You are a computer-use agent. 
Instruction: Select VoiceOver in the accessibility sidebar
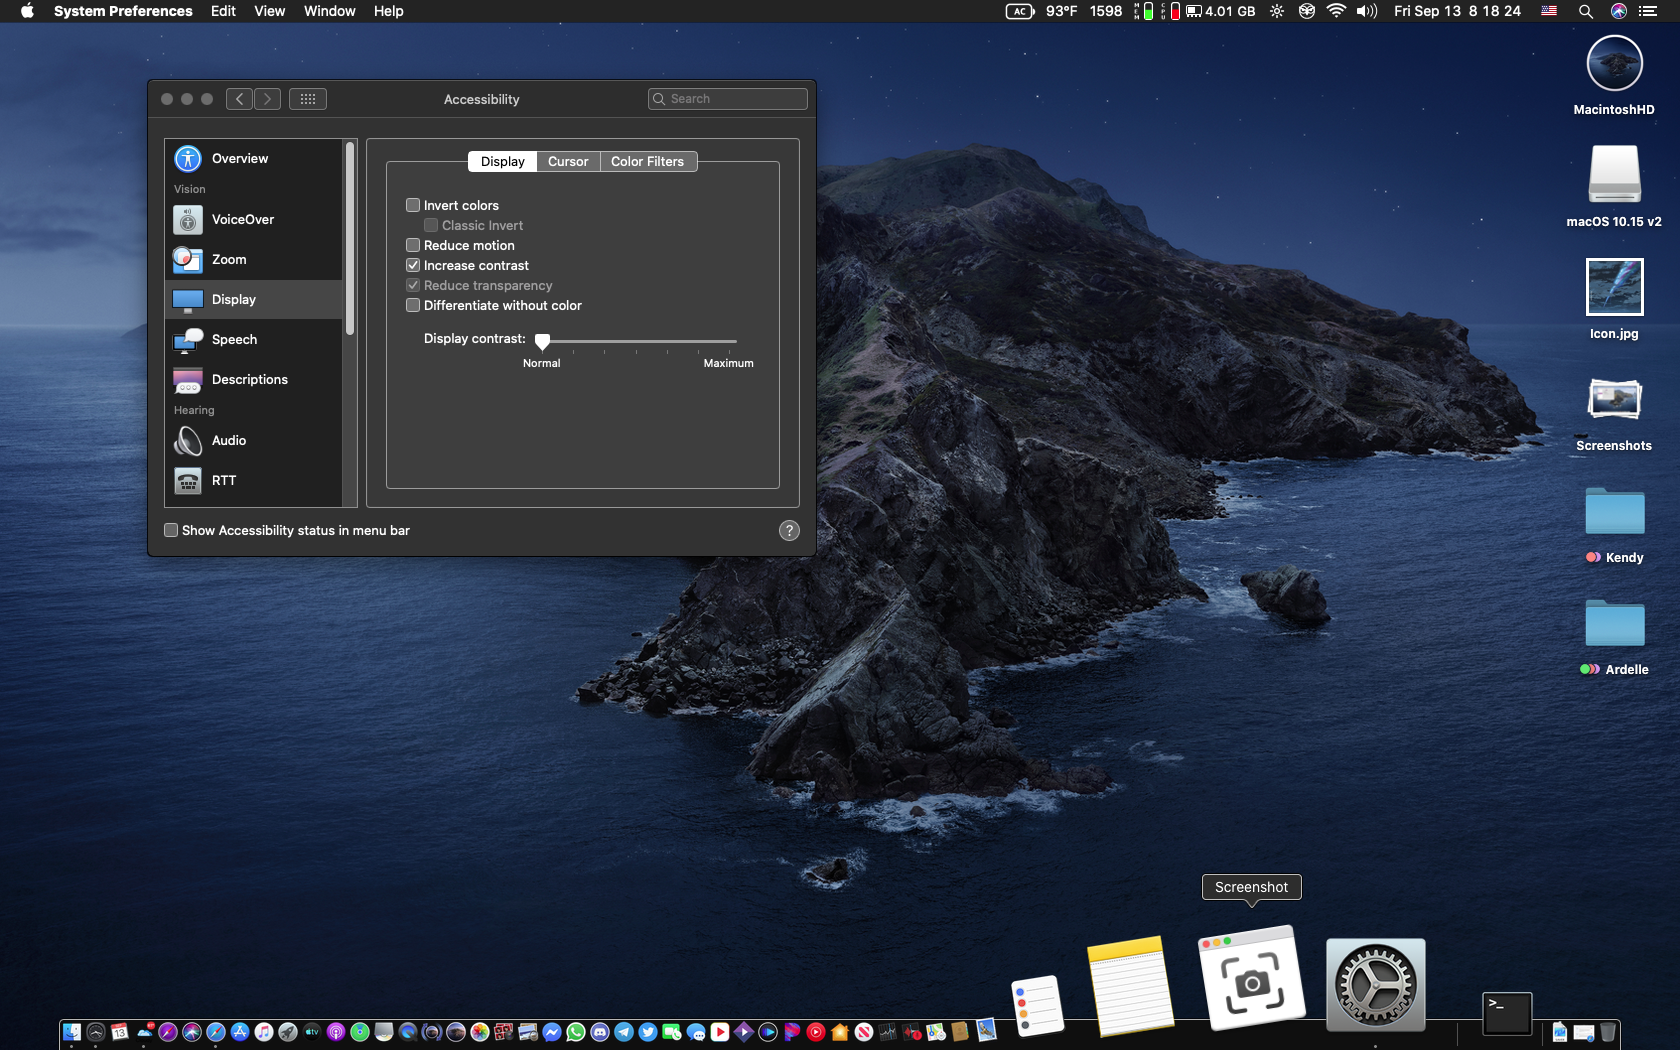click(x=242, y=220)
